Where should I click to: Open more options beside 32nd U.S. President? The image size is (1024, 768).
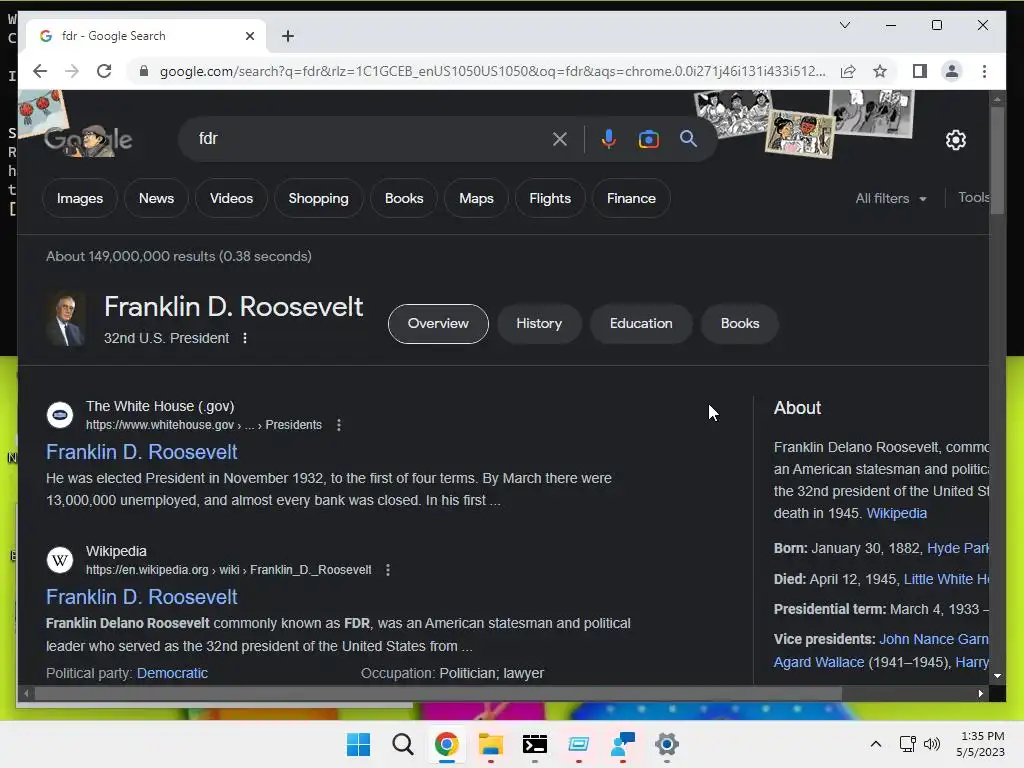(245, 338)
